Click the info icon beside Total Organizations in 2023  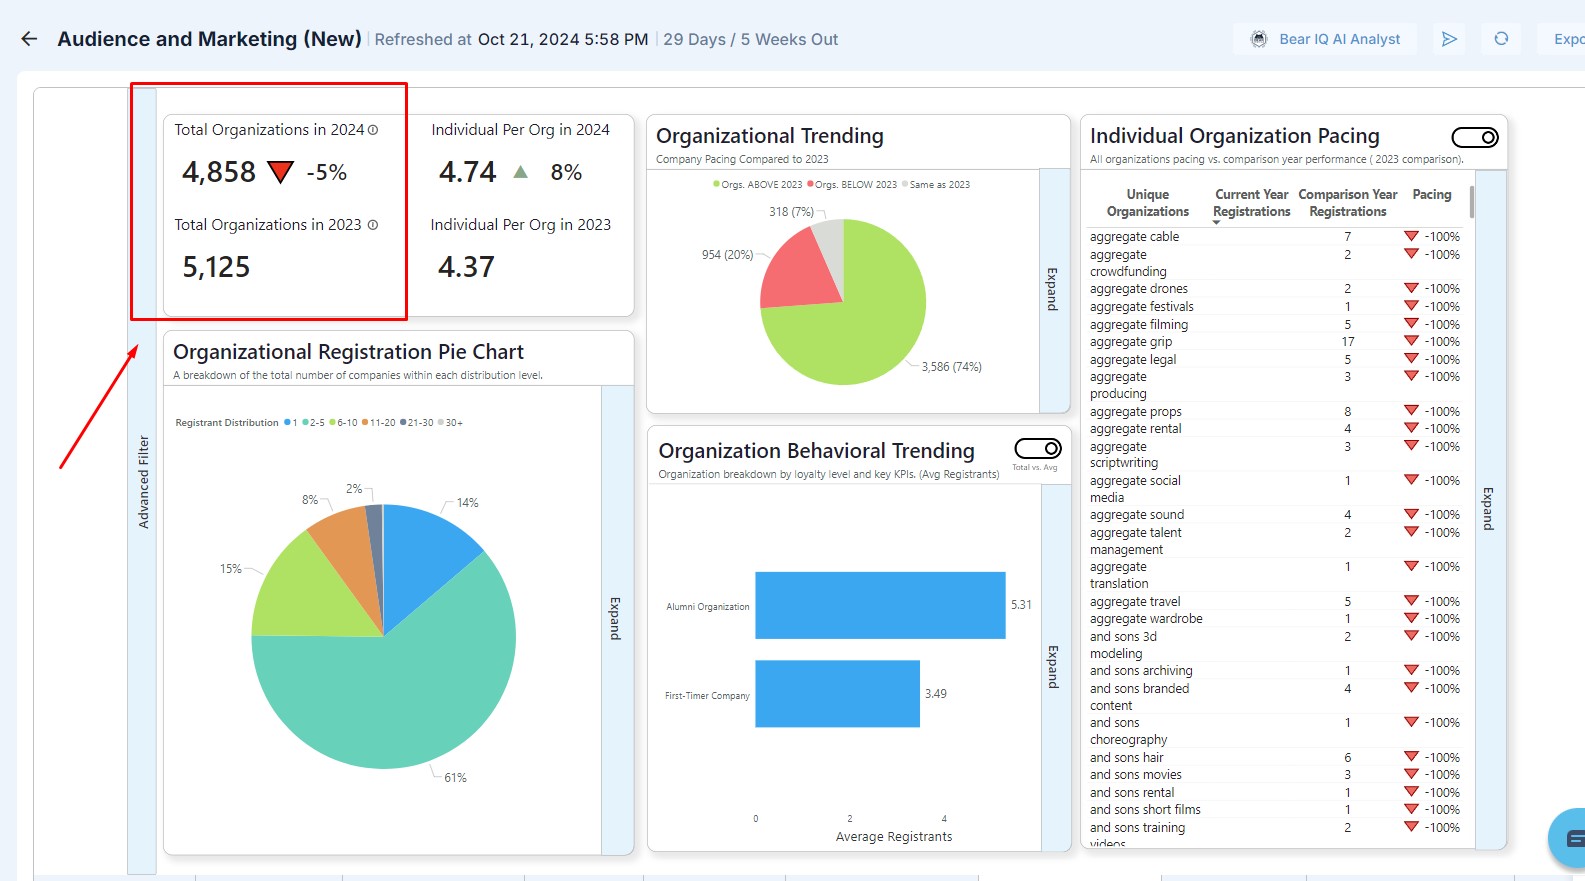373,225
